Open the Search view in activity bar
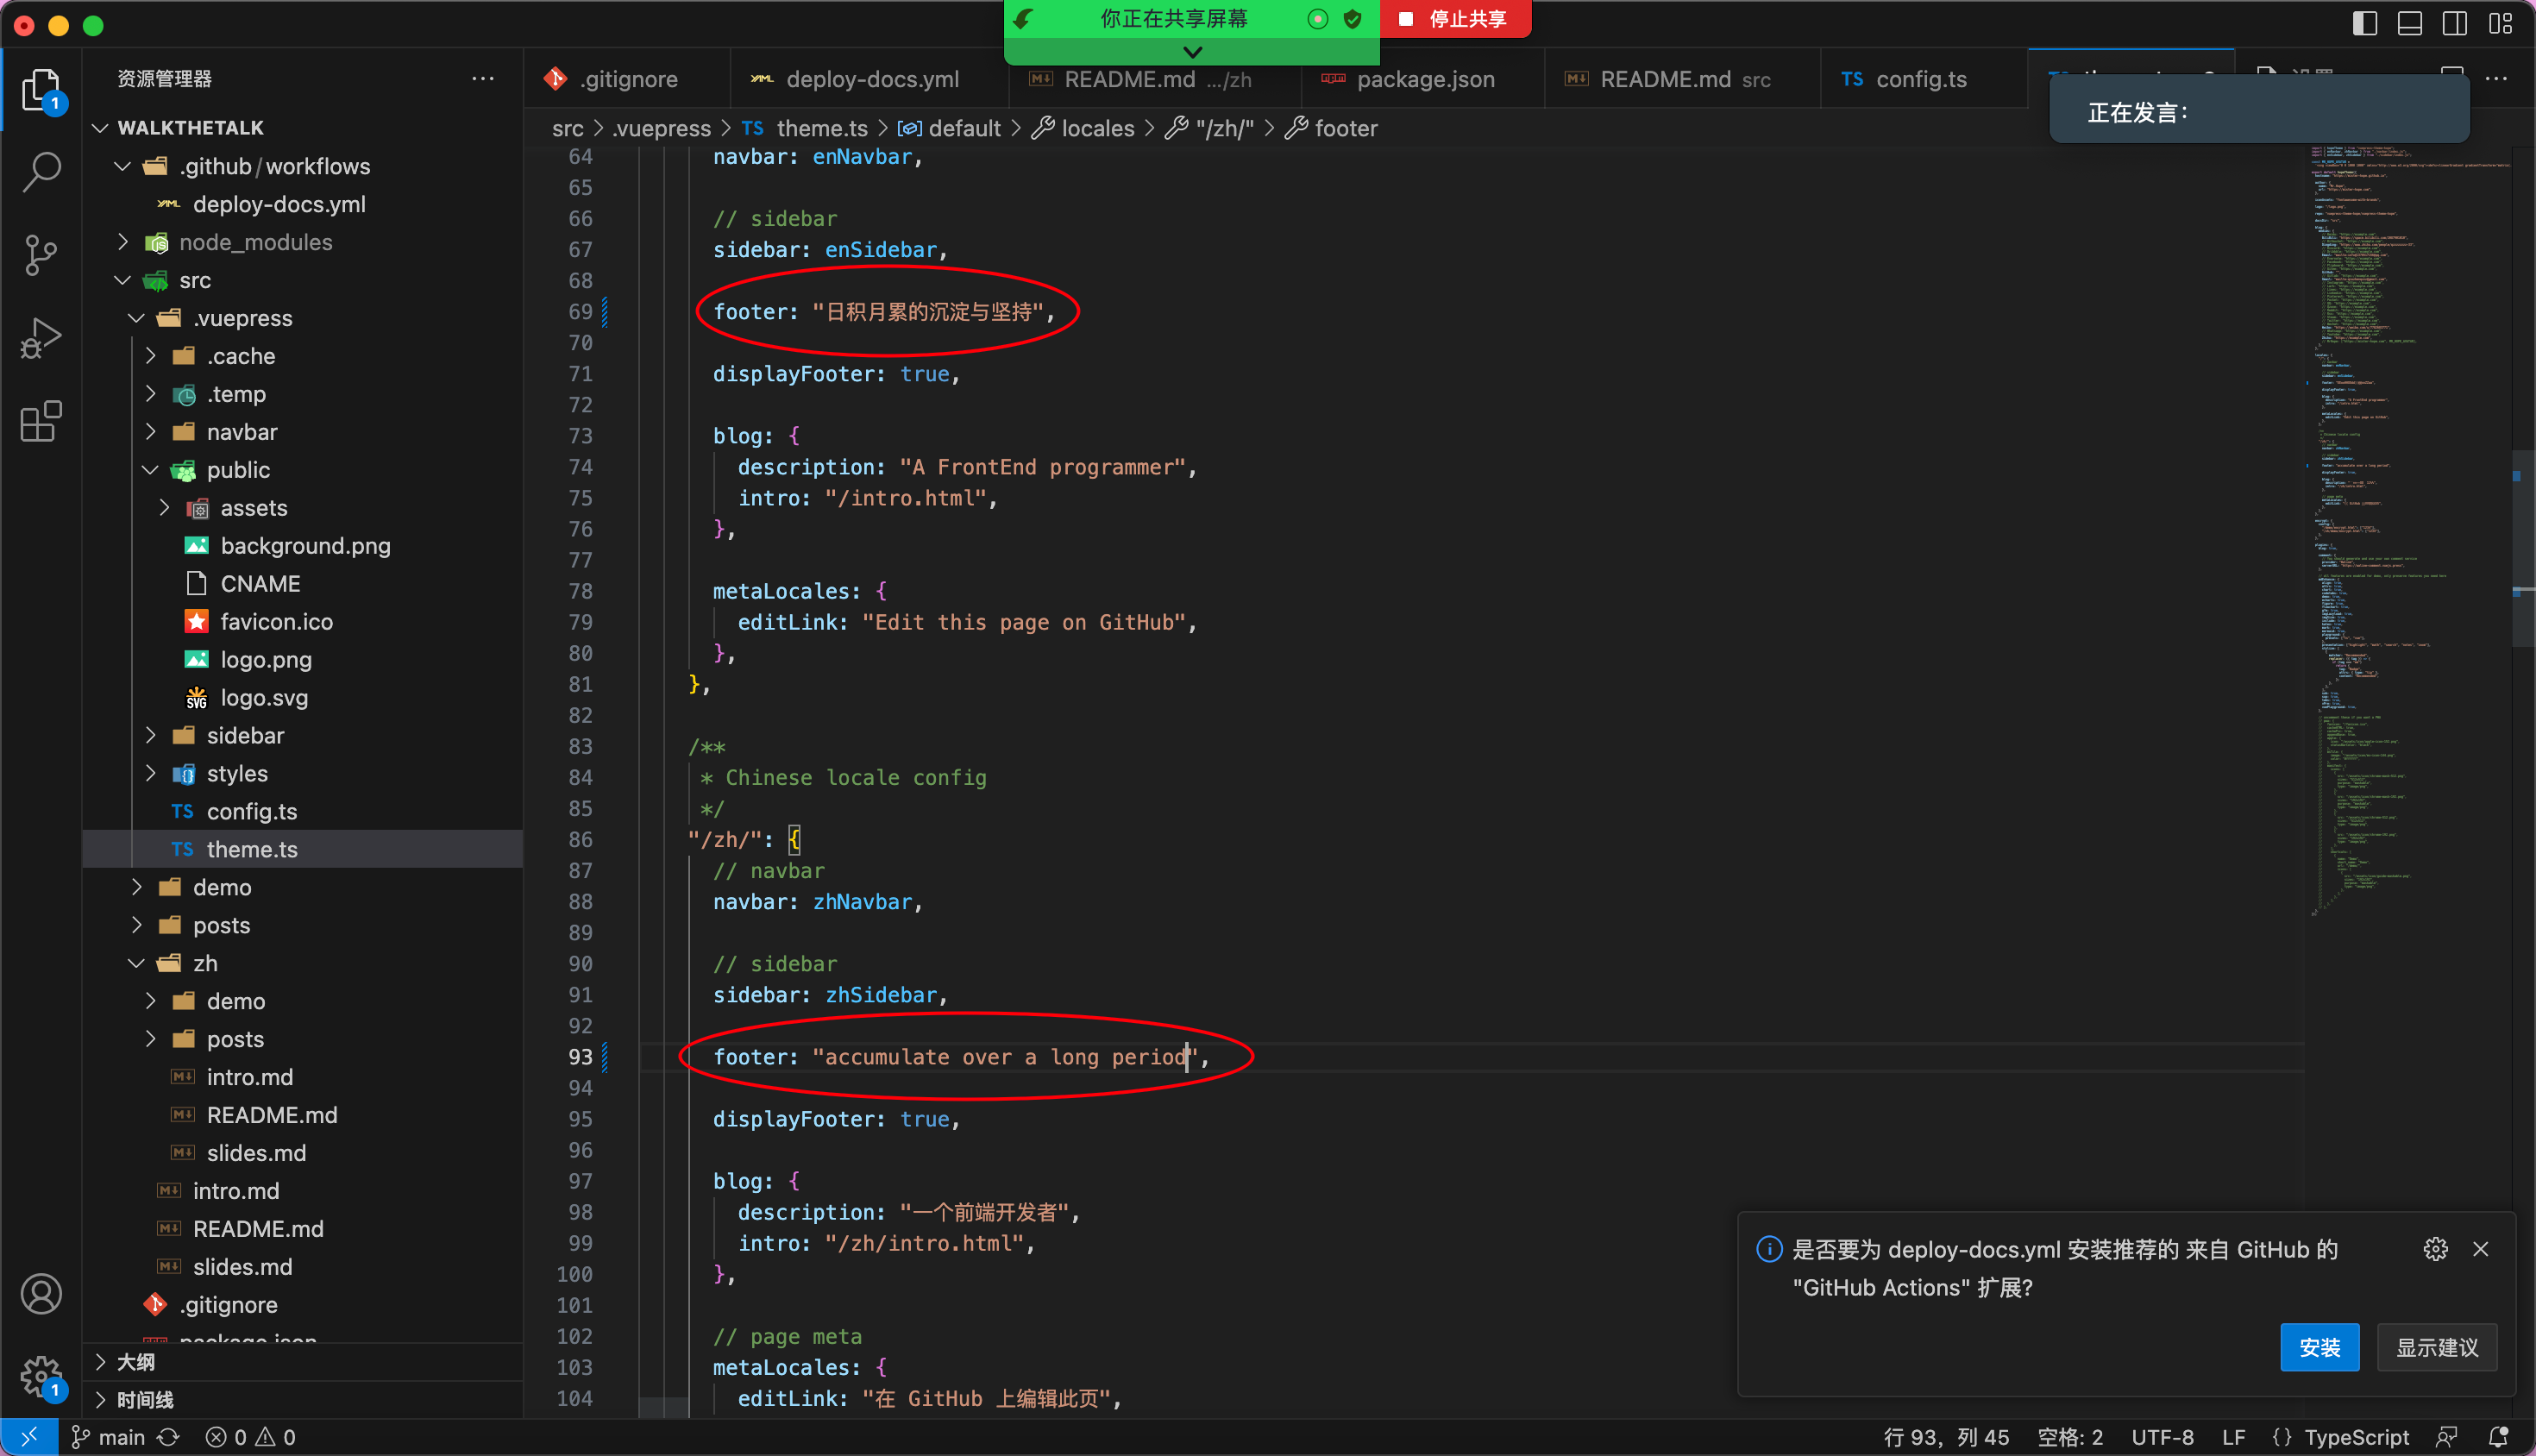This screenshot has height=1456, width=2536. pyautogui.click(x=41, y=172)
